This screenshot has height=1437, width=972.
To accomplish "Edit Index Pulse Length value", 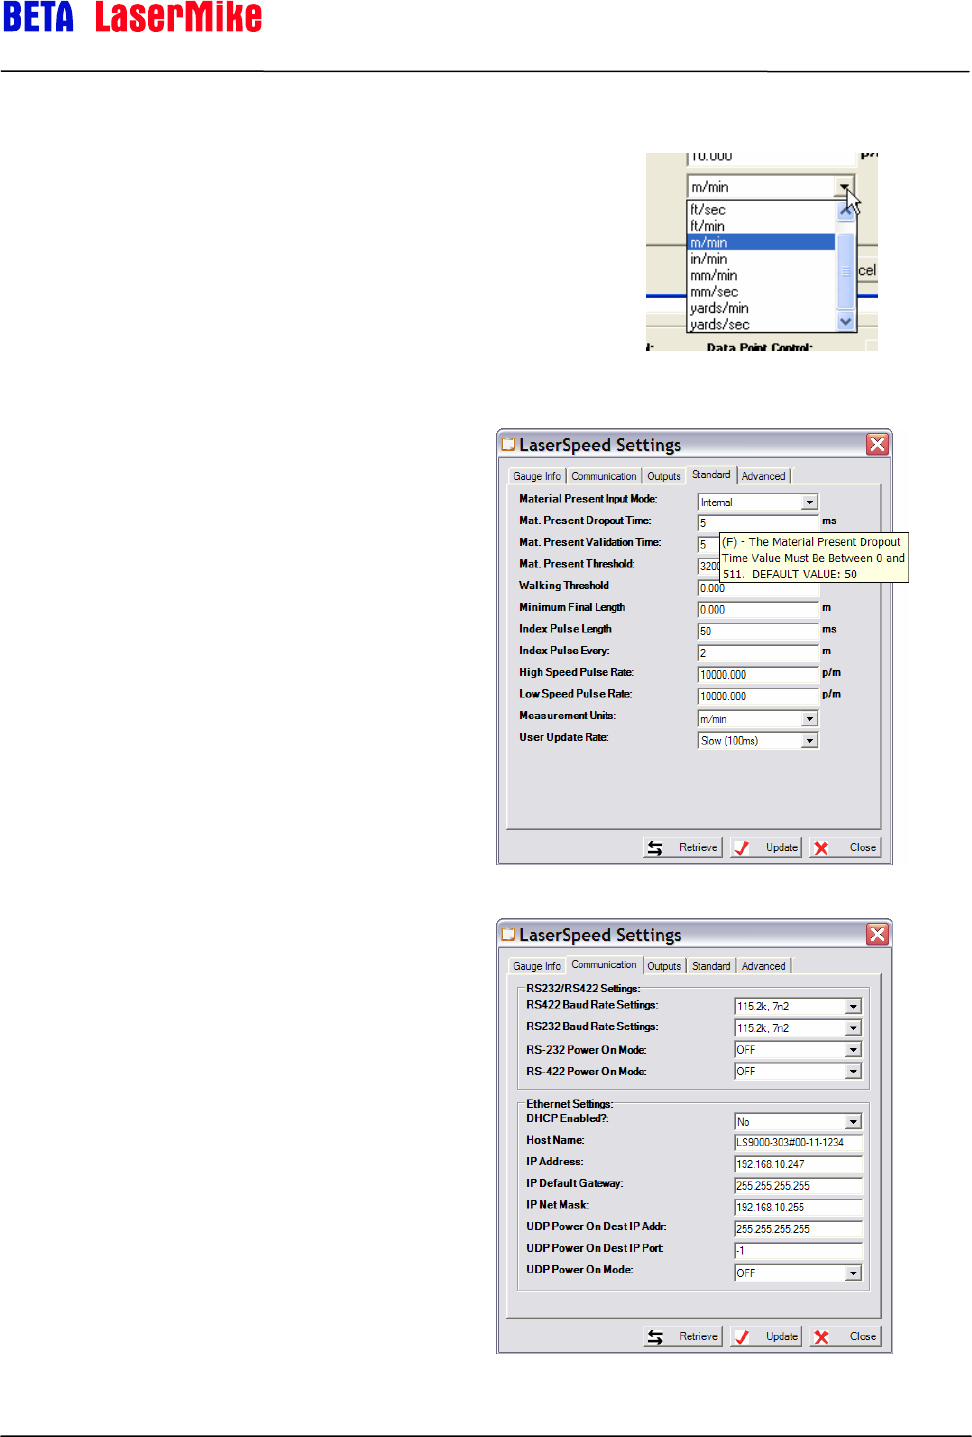I will (758, 631).
